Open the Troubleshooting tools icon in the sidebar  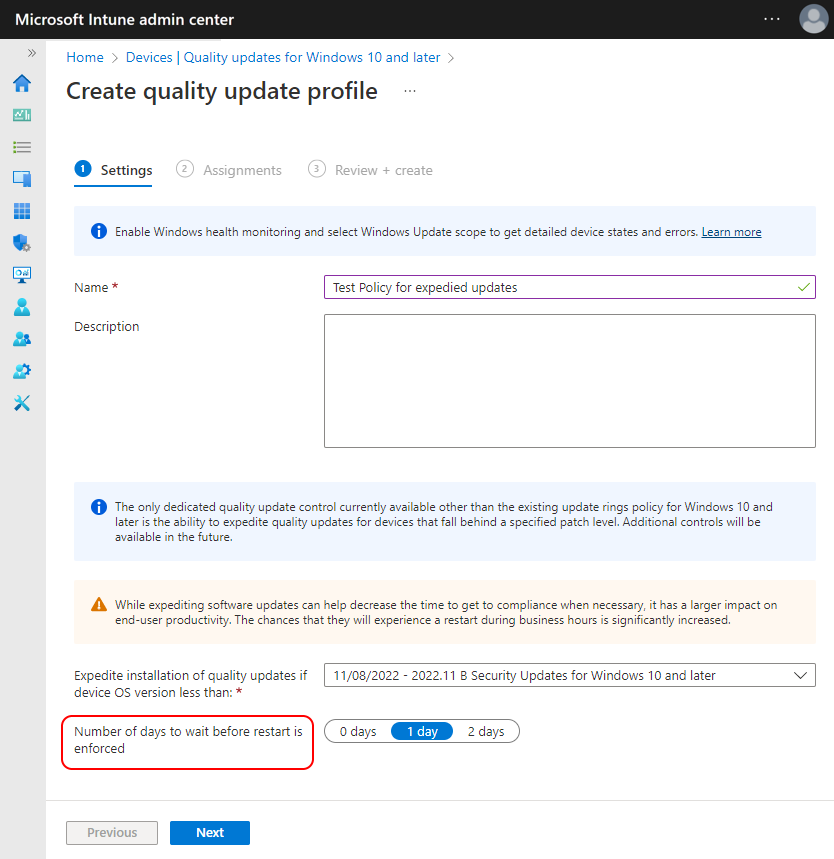tap(22, 403)
